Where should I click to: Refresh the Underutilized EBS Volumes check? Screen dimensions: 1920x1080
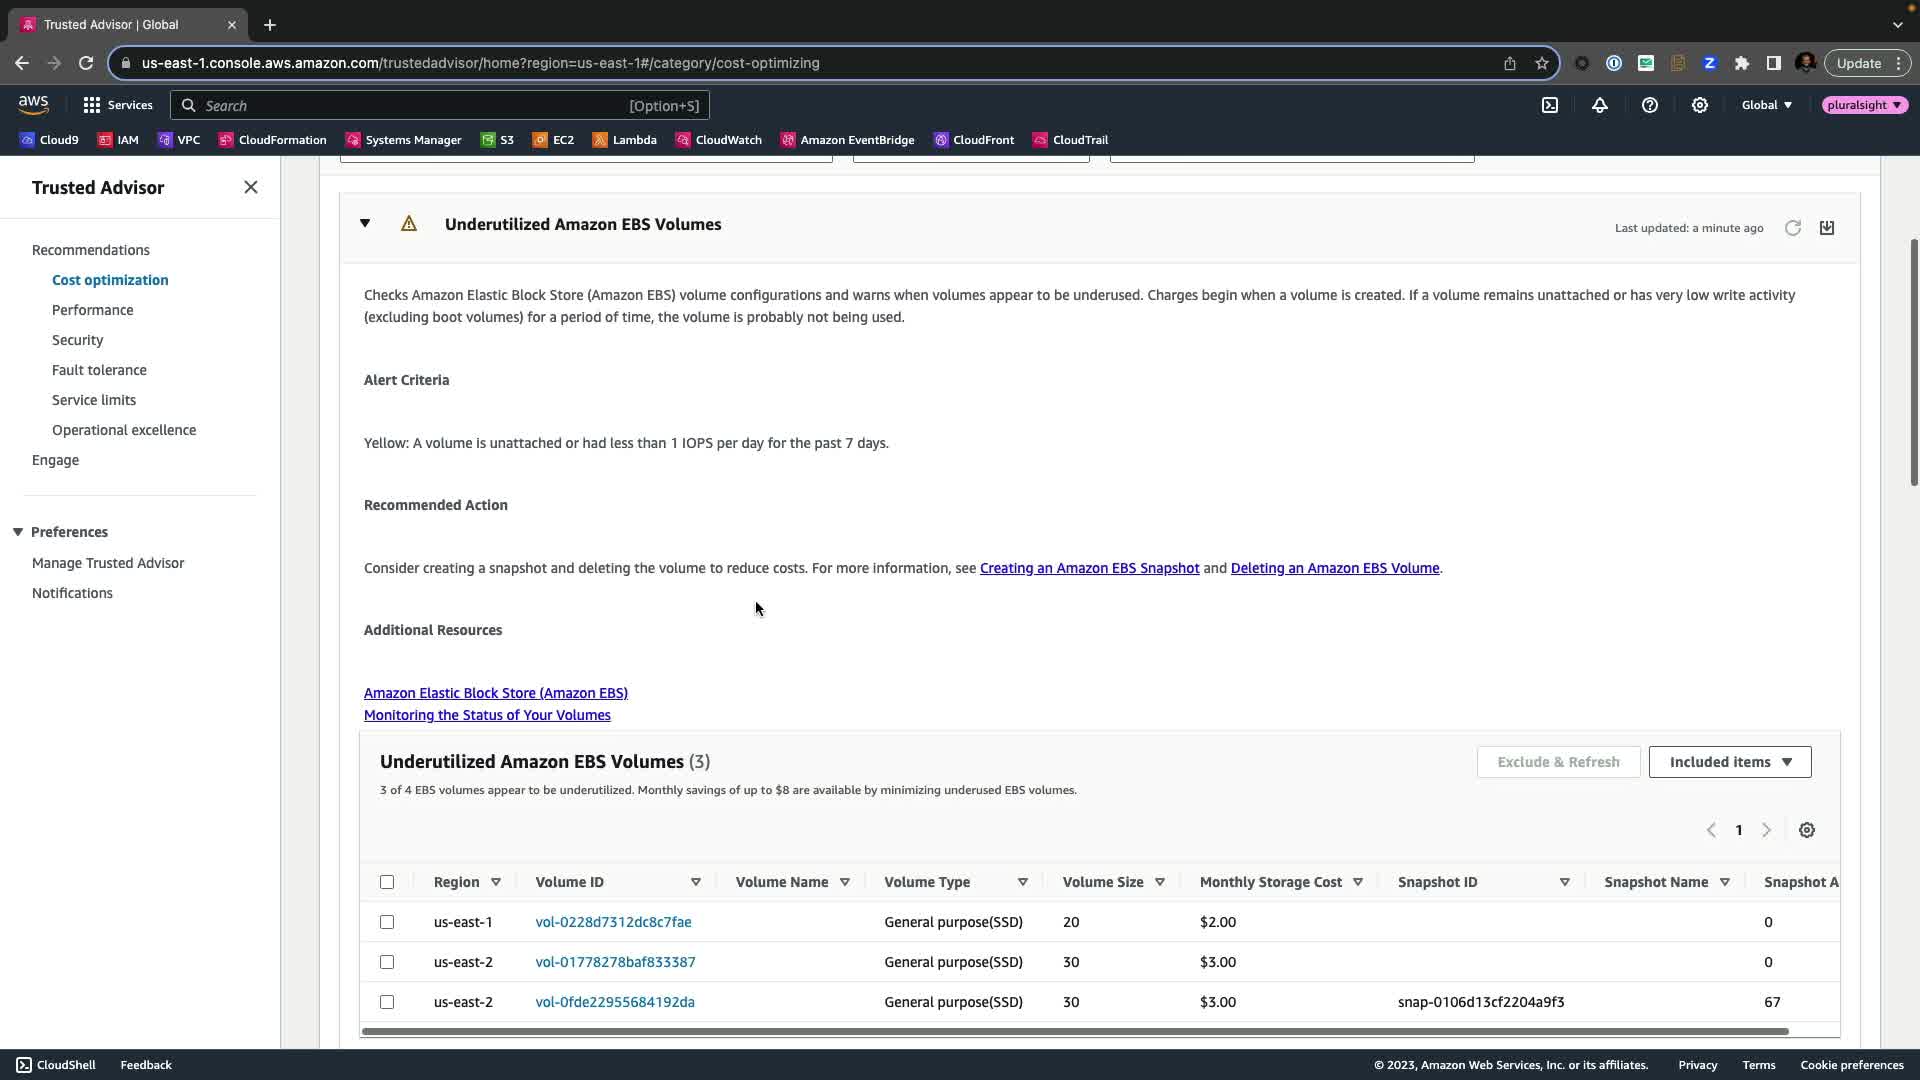pyautogui.click(x=1793, y=228)
